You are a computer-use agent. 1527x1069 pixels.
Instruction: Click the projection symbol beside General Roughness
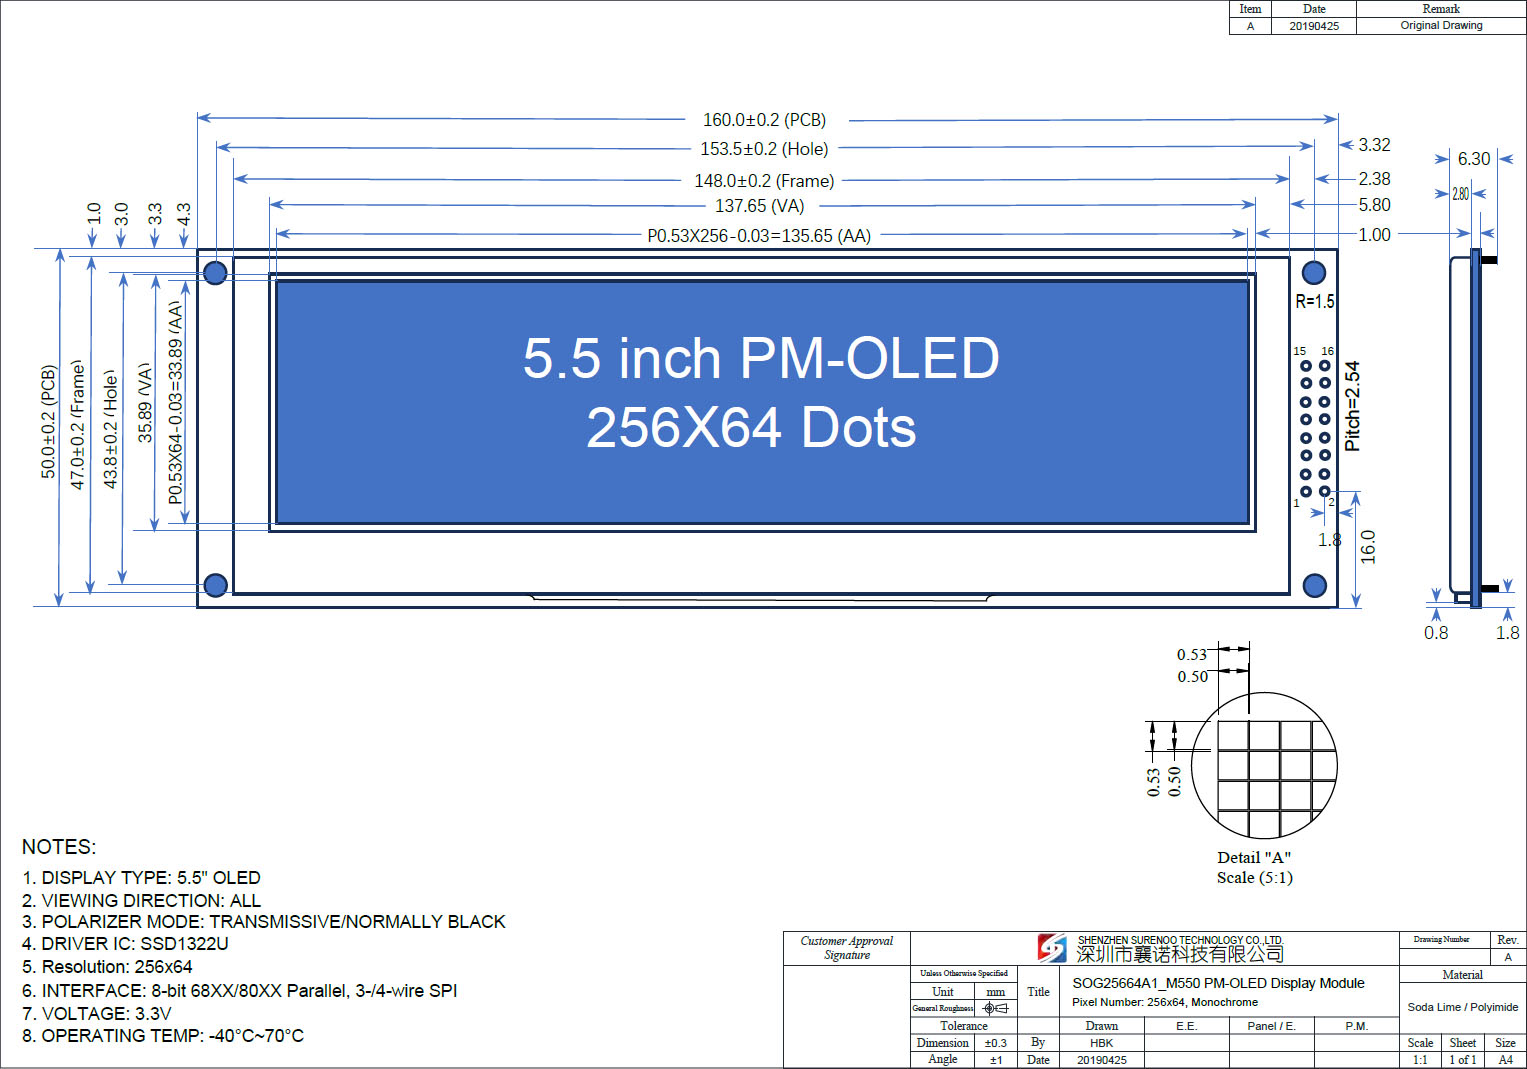(995, 1008)
